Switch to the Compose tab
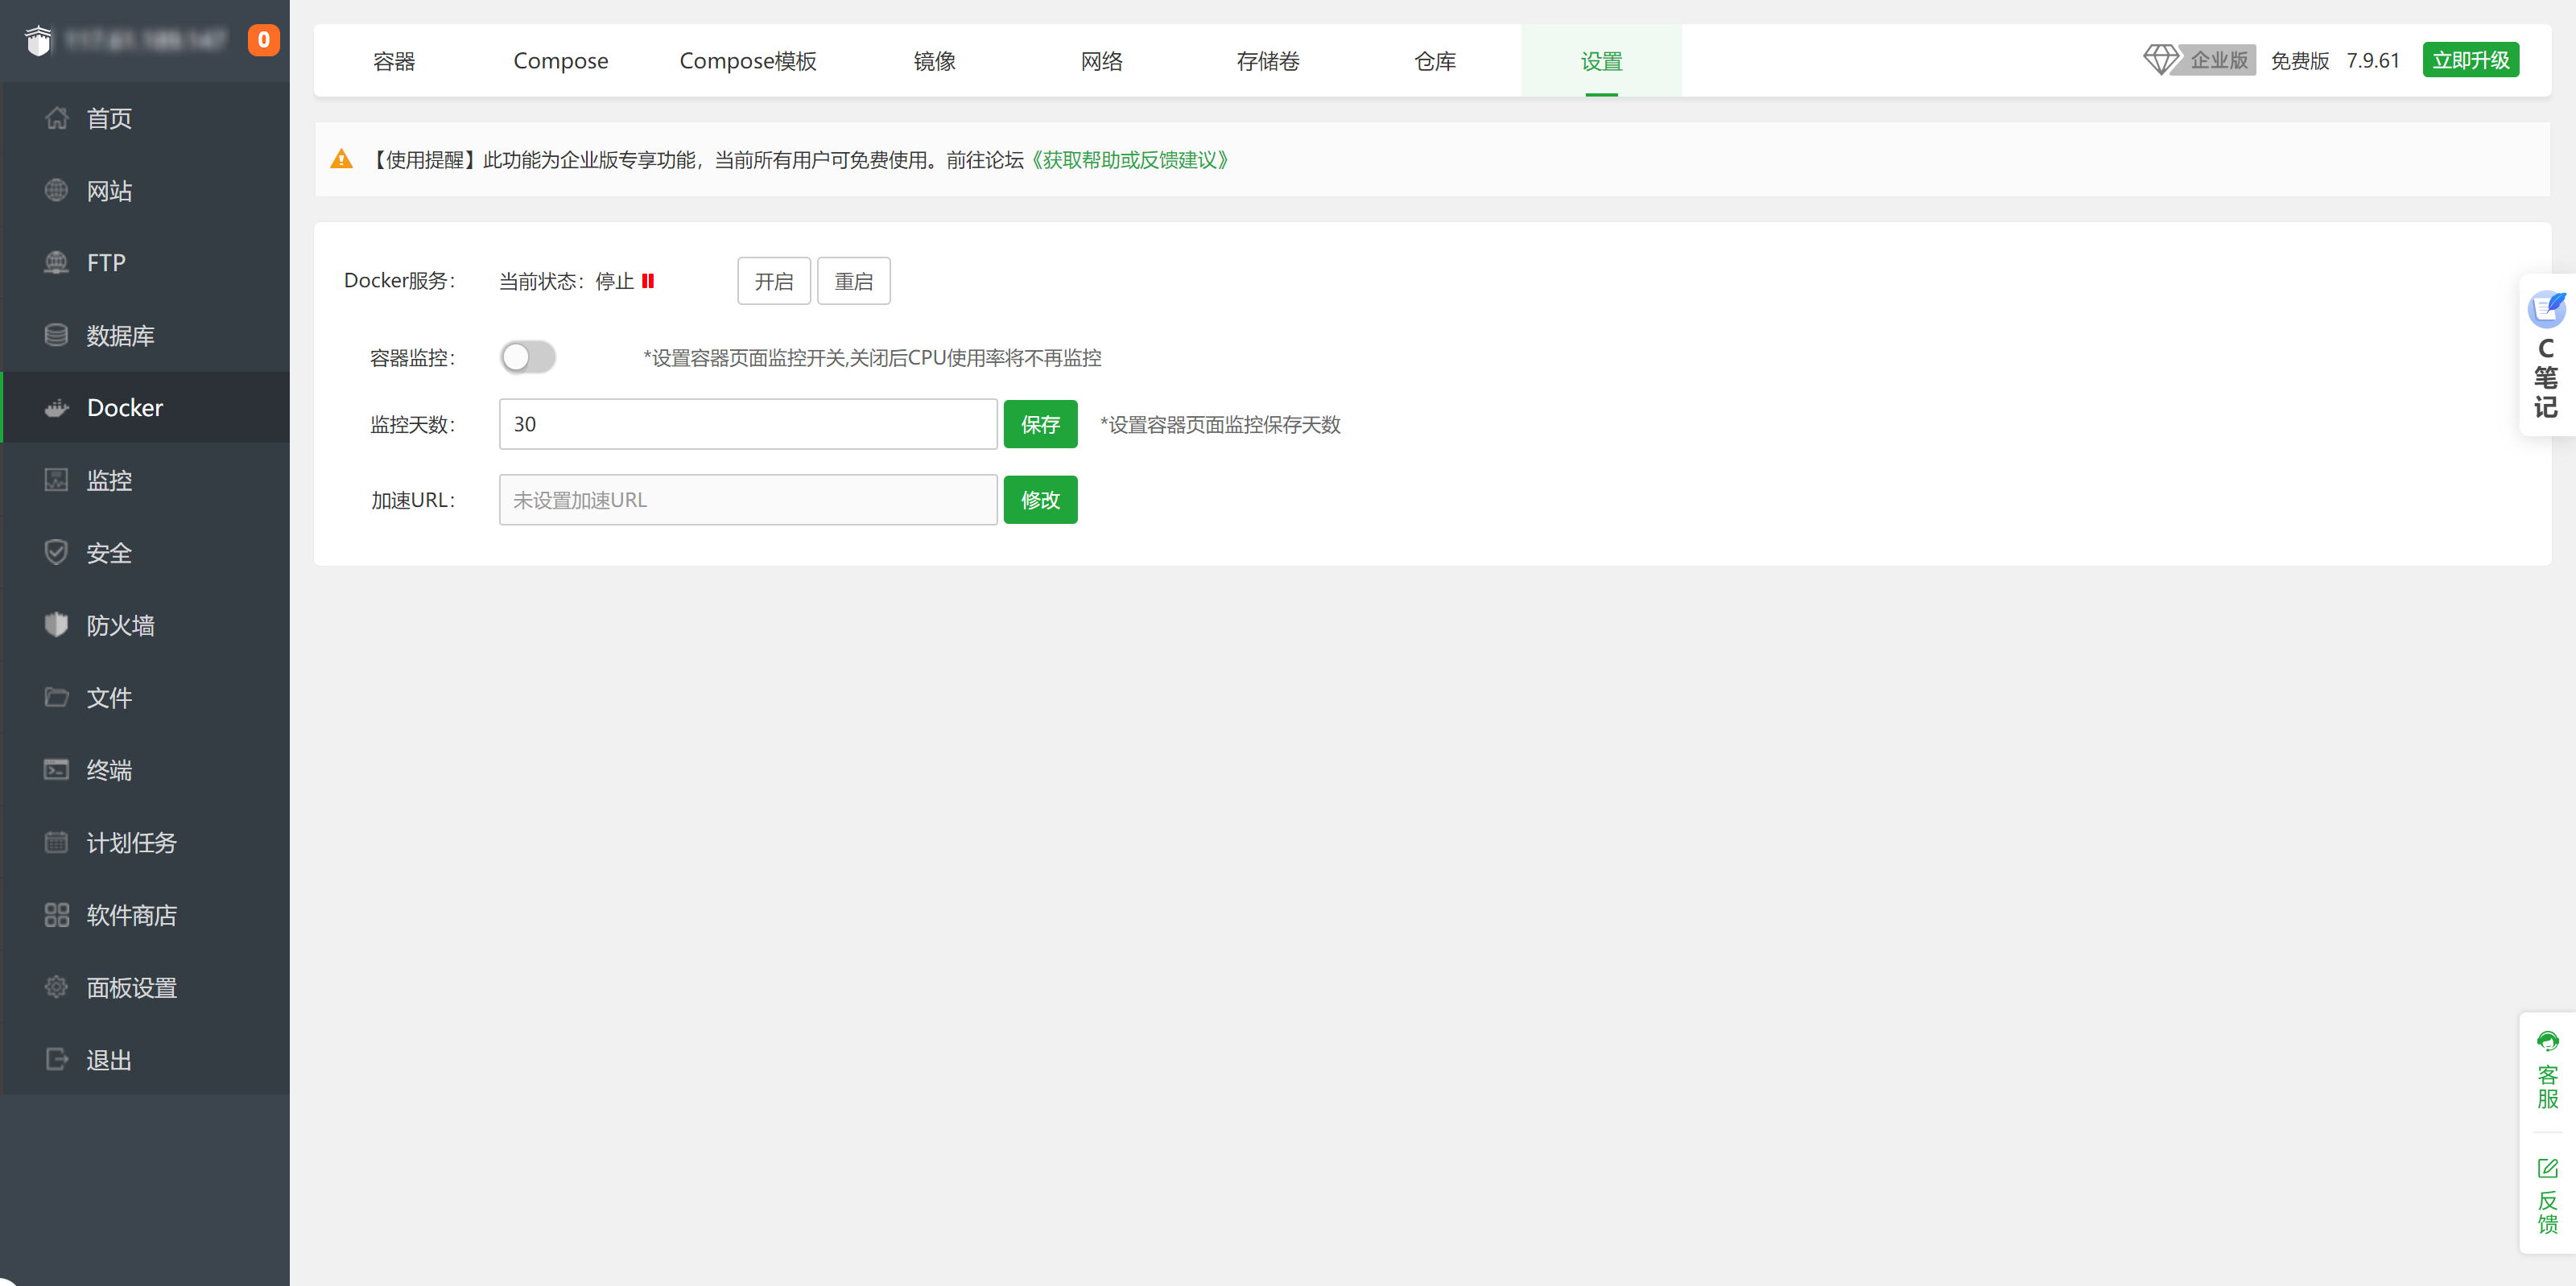The image size is (2576, 1286). (x=560, y=61)
